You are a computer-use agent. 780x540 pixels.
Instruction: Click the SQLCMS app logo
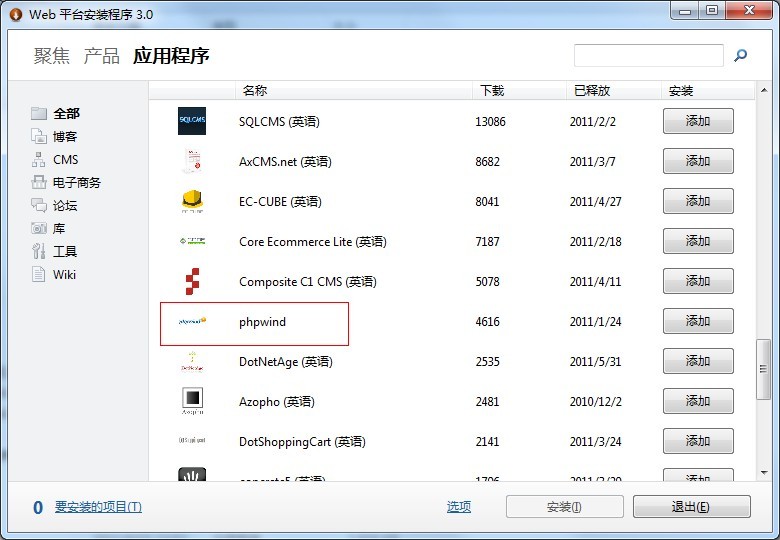point(192,121)
